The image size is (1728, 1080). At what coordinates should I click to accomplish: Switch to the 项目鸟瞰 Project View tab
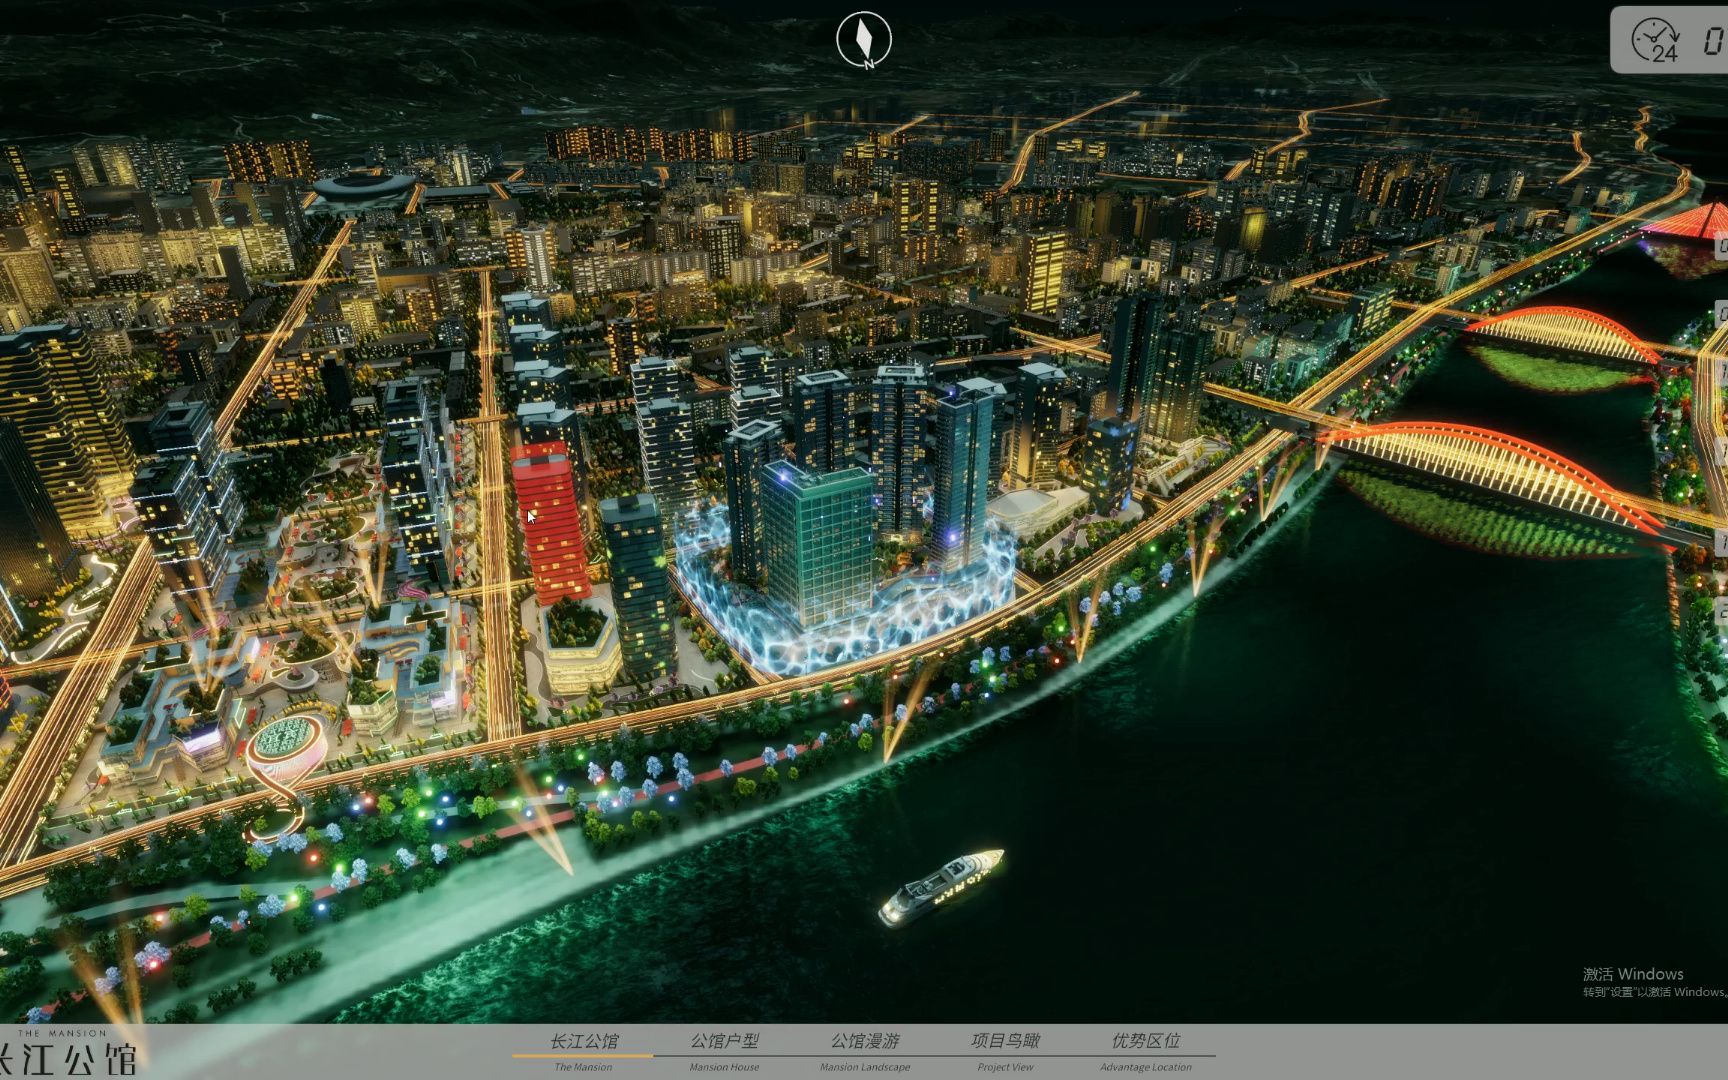tap(1007, 1041)
